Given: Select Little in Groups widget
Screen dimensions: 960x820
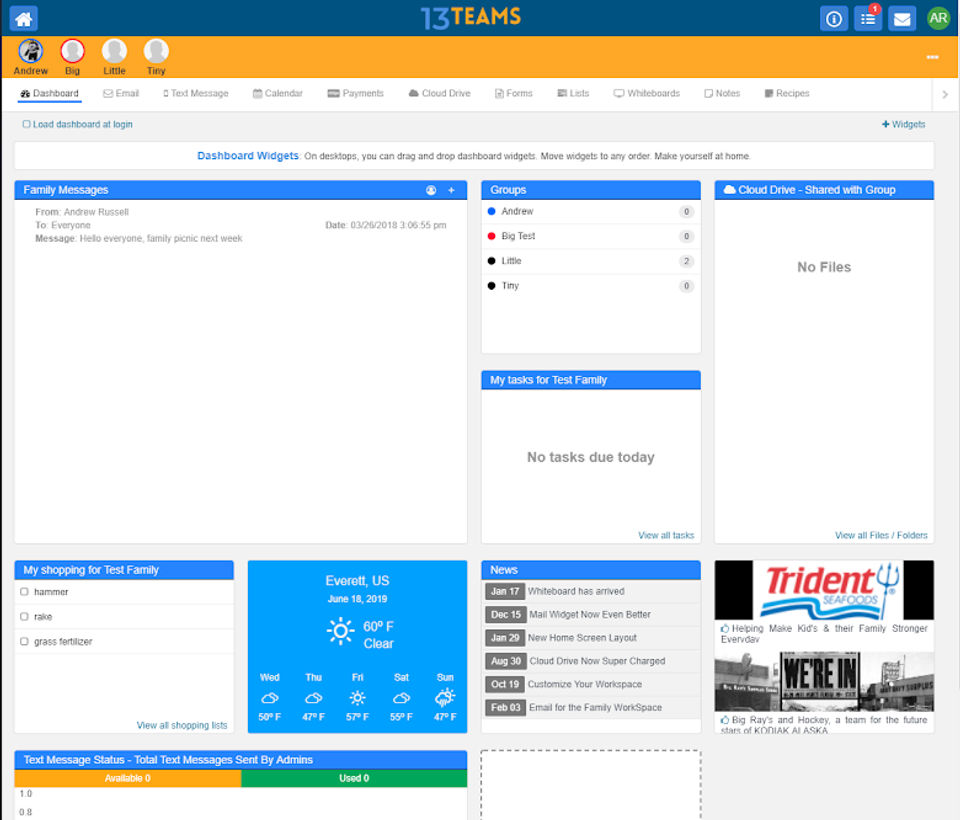Looking at the screenshot, I should 591,261.
